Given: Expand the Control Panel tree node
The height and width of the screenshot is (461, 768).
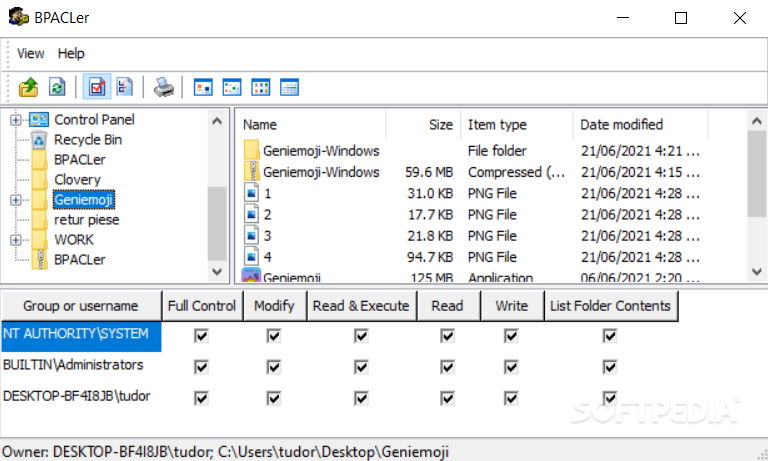Looking at the screenshot, I should click(16, 120).
